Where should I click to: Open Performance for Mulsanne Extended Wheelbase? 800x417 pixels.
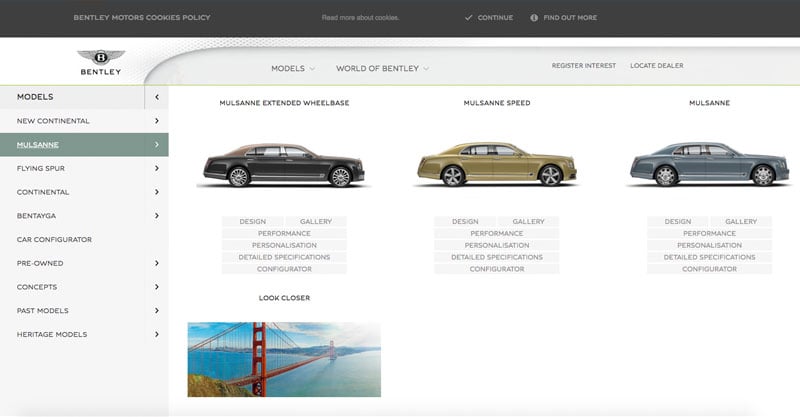(284, 233)
